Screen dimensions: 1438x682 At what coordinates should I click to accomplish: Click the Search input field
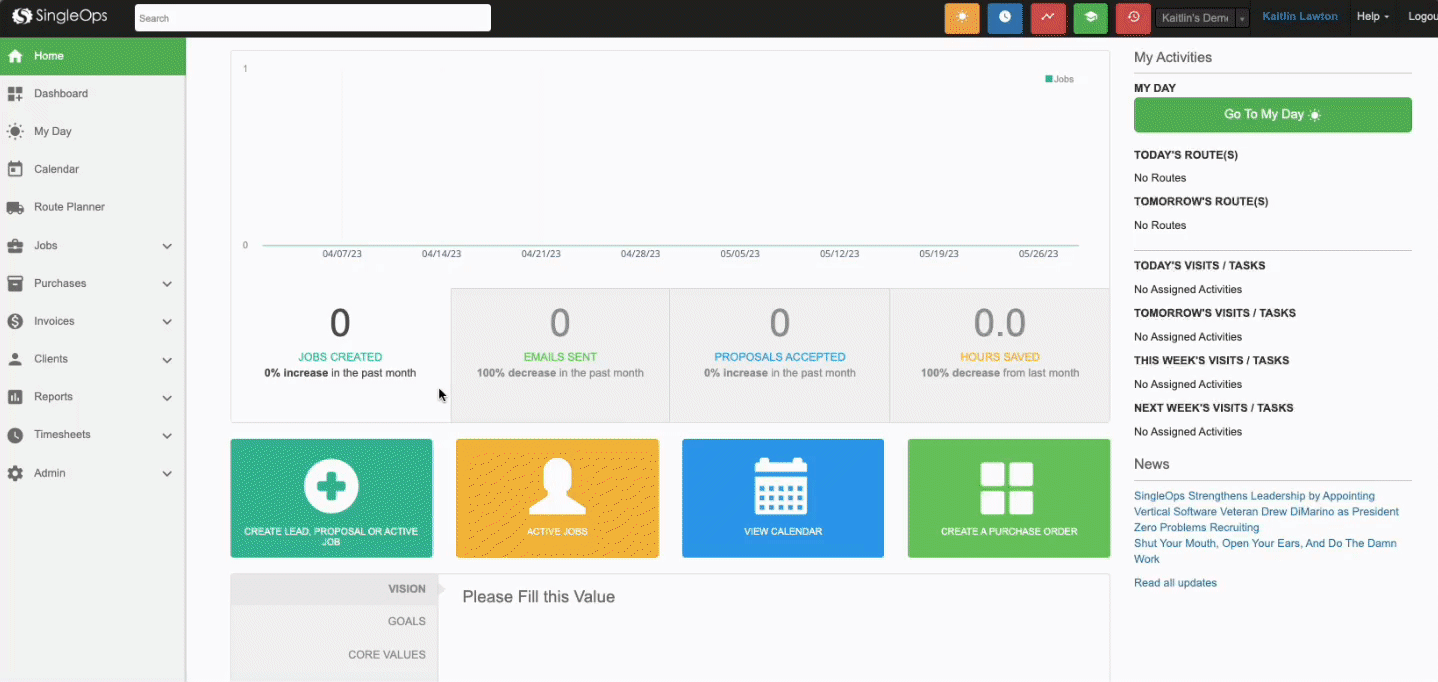pyautogui.click(x=312, y=18)
